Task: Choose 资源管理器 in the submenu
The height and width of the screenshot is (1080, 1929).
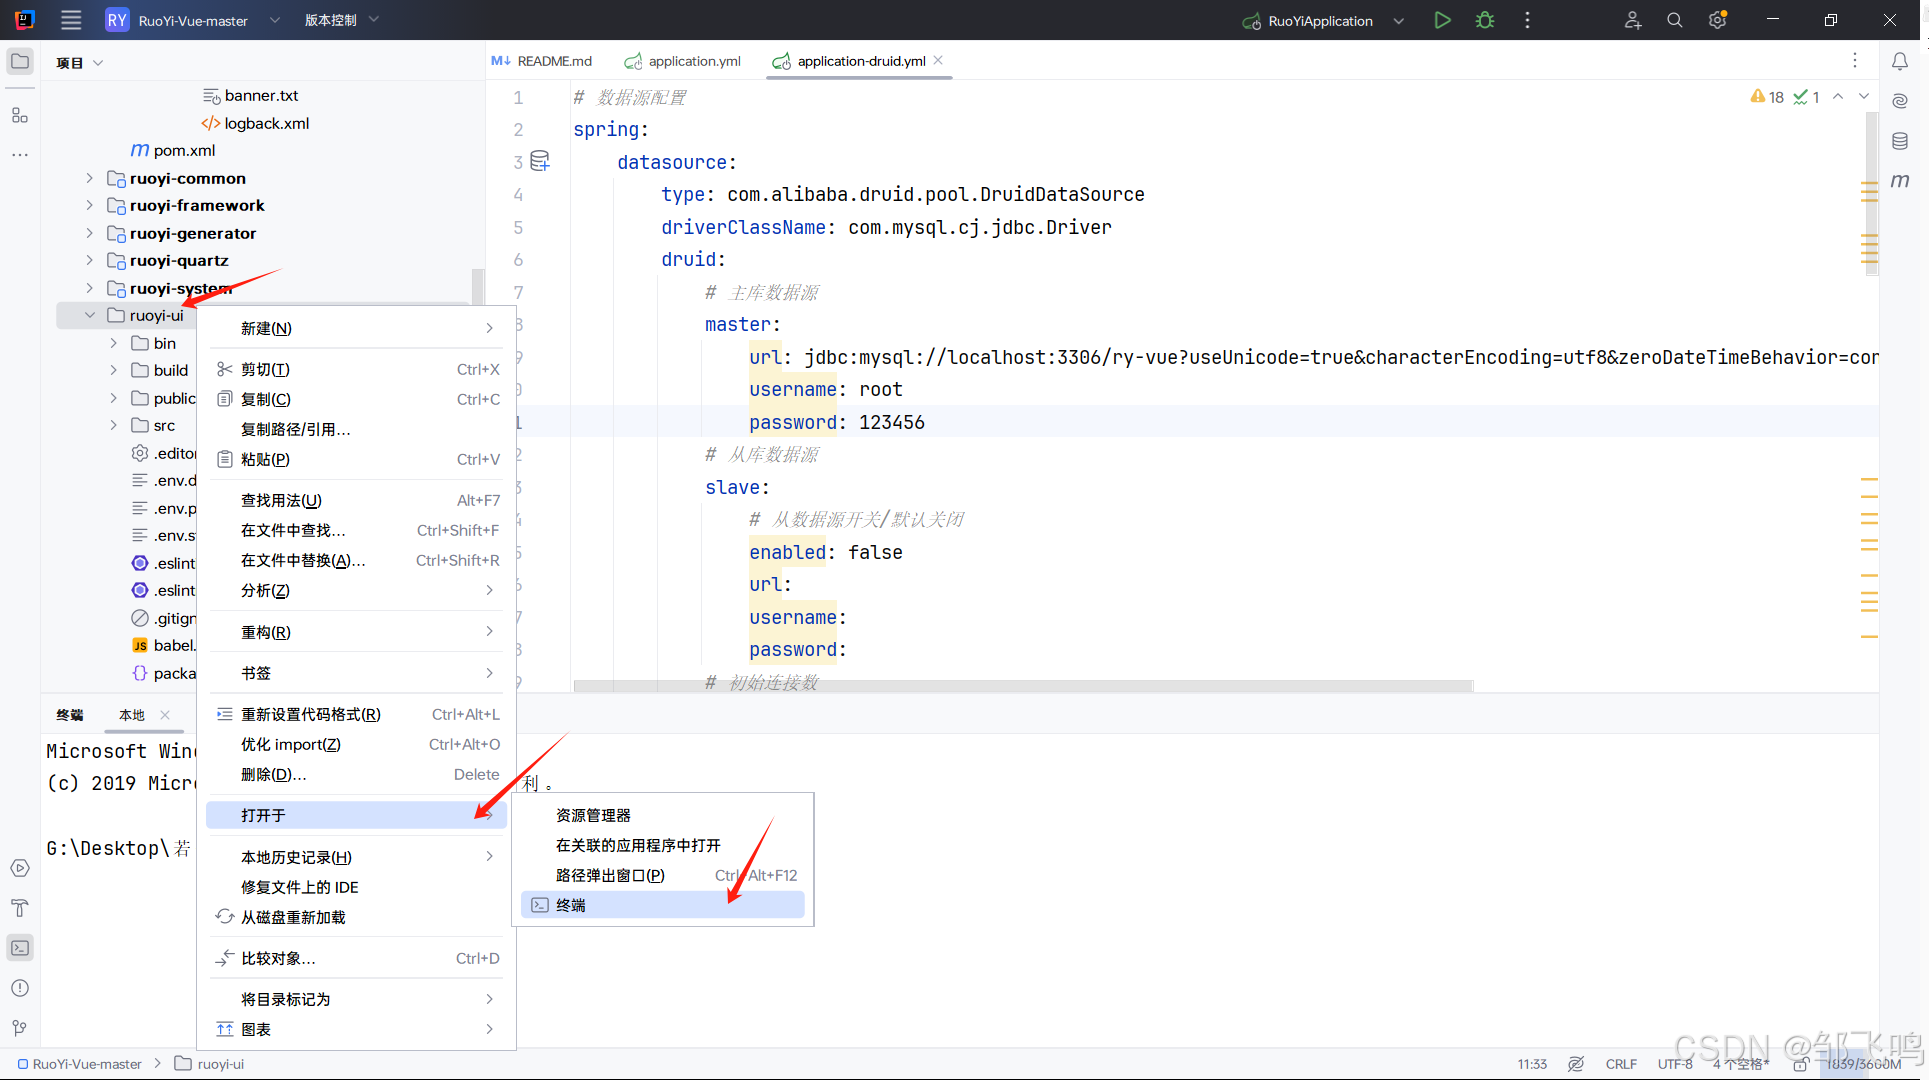Action: 663,815
